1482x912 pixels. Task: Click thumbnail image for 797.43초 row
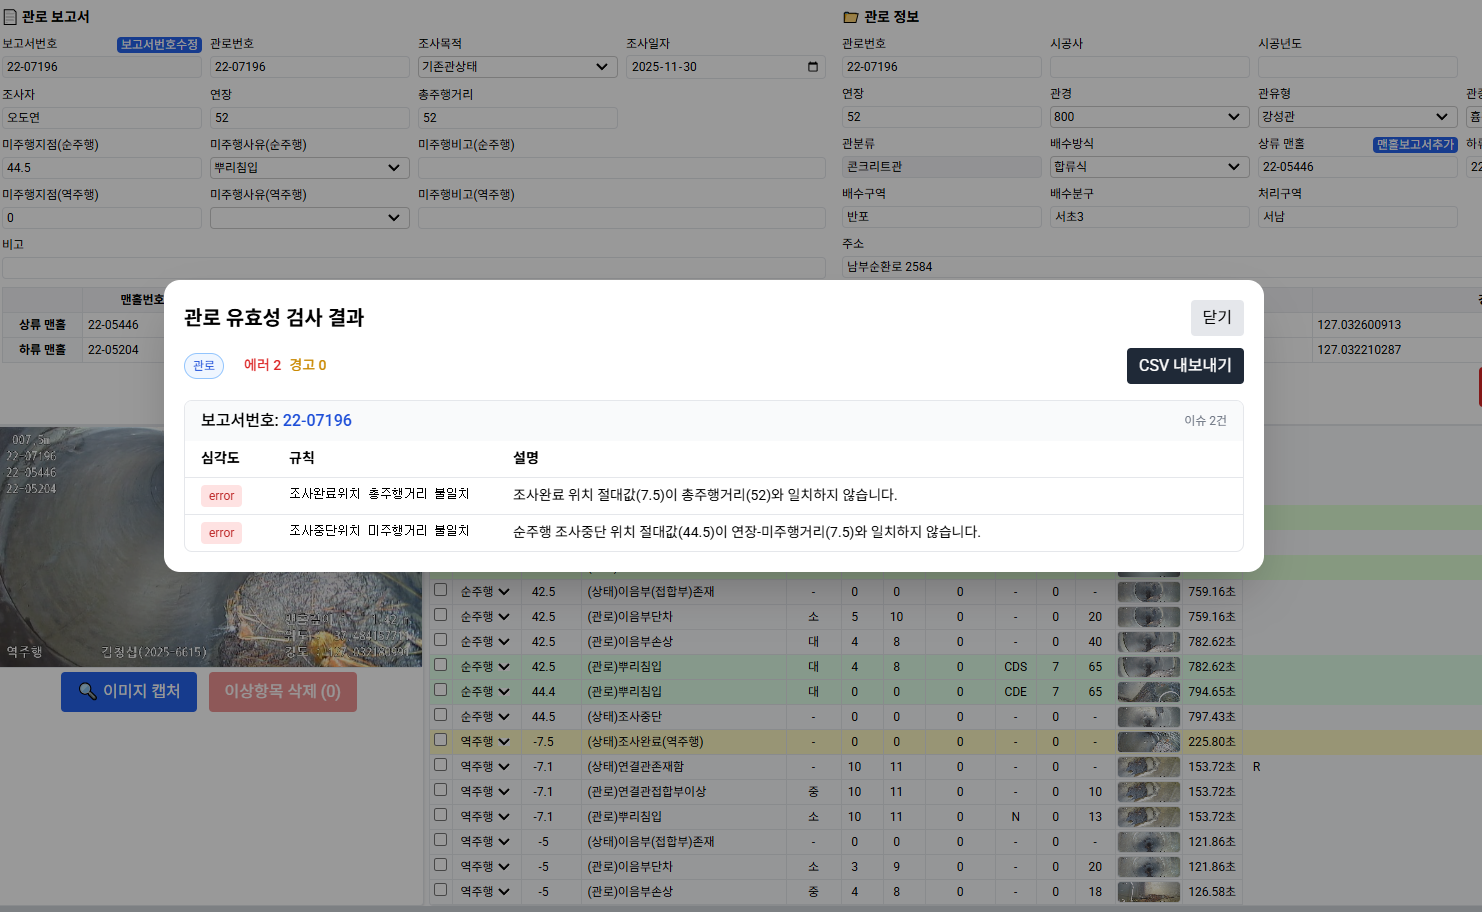point(1148,717)
